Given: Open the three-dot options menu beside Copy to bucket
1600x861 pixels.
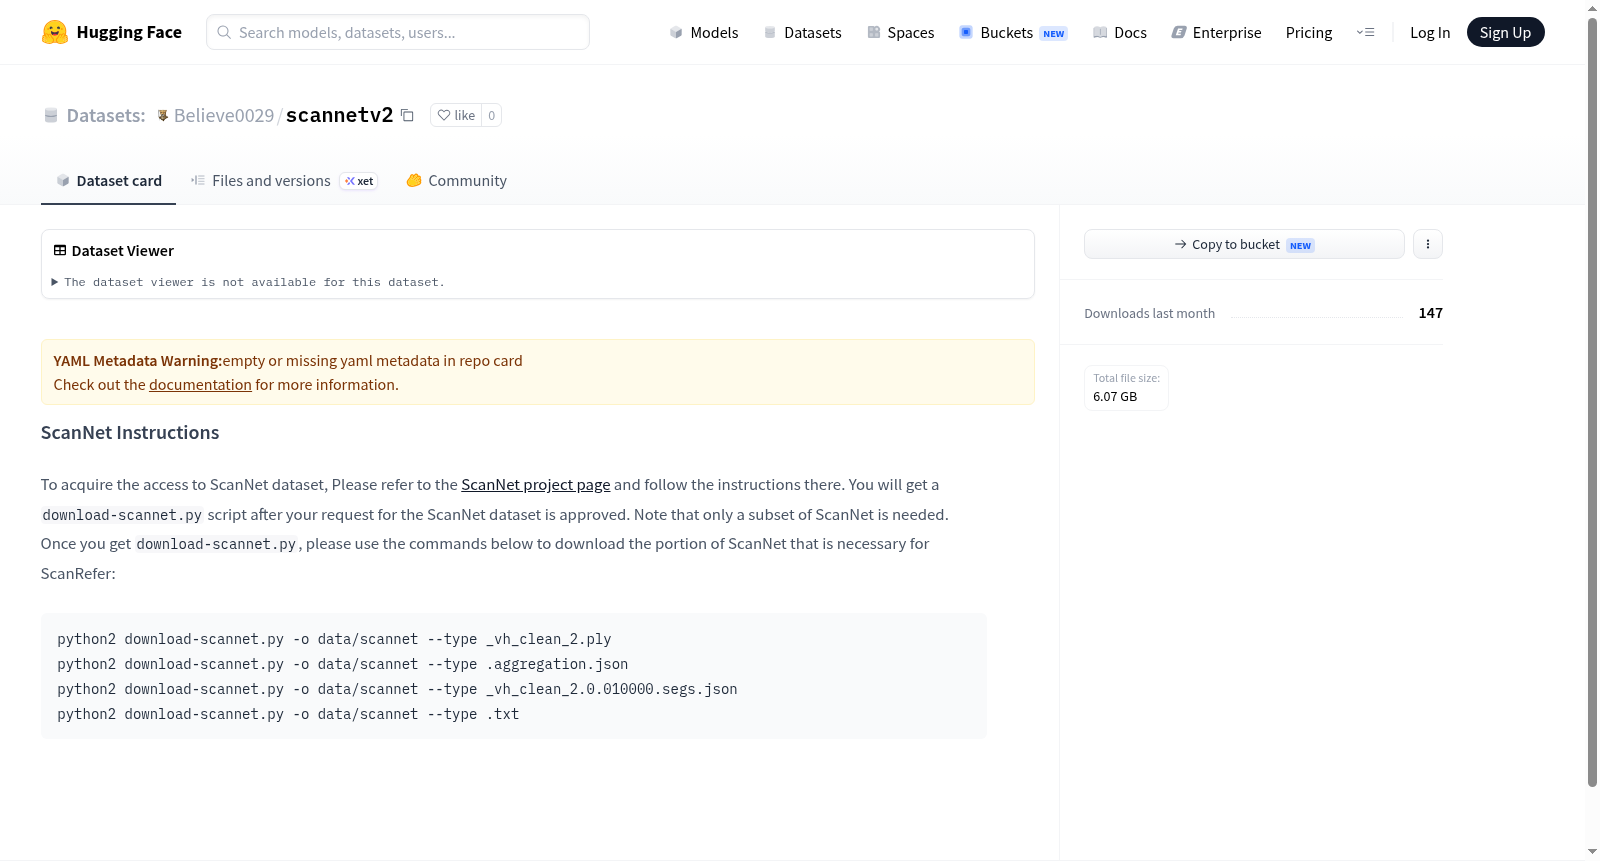Looking at the screenshot, I should coord(1428,244).
